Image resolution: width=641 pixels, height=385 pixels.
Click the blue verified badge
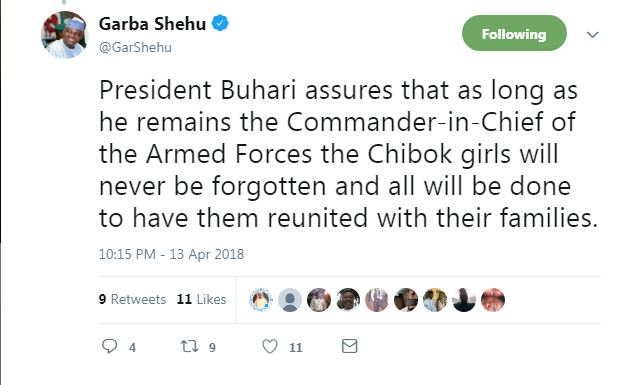(220, 23)
